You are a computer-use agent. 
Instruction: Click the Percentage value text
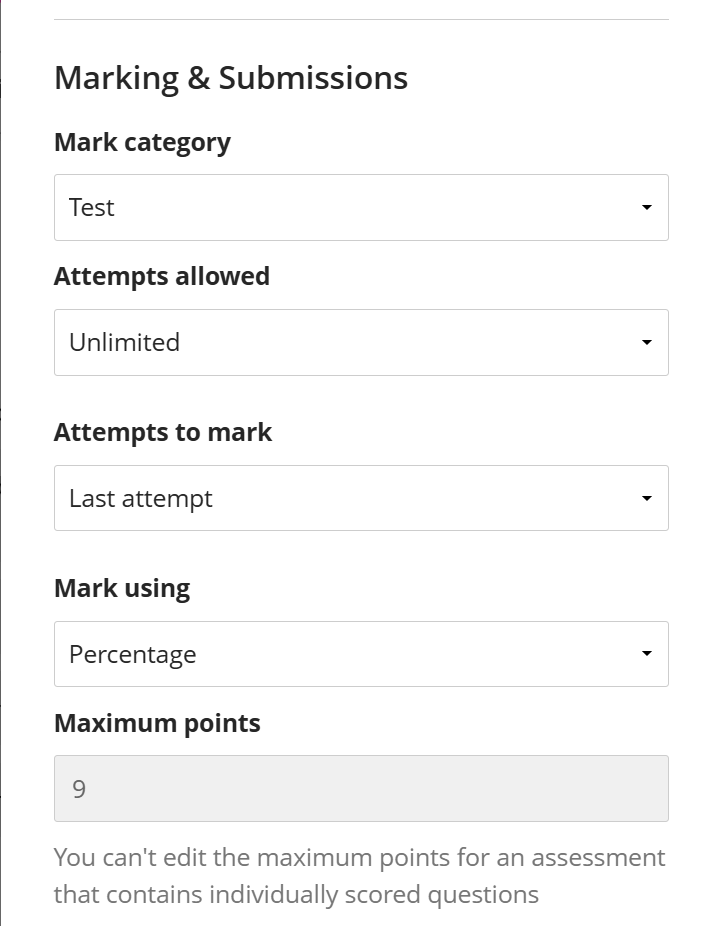coord(132,654)
